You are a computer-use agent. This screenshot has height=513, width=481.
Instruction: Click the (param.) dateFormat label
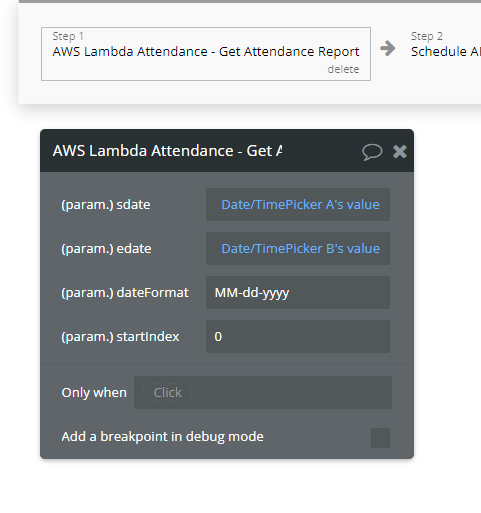(125, 293)
